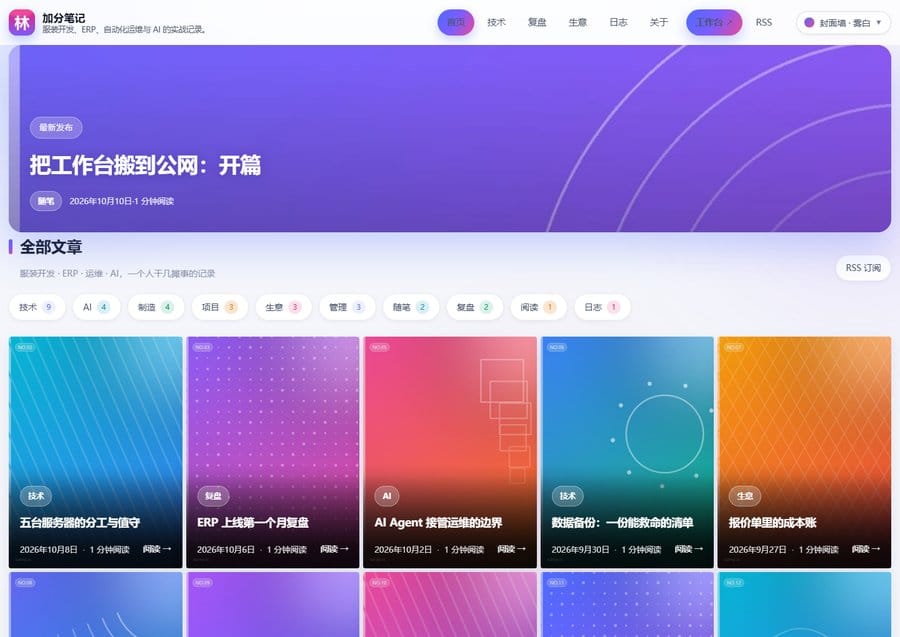The height and width of the screenshot is (637, 900).
Task: Open 生意 in the top navigation bar
Action: [x=578, y=22]
